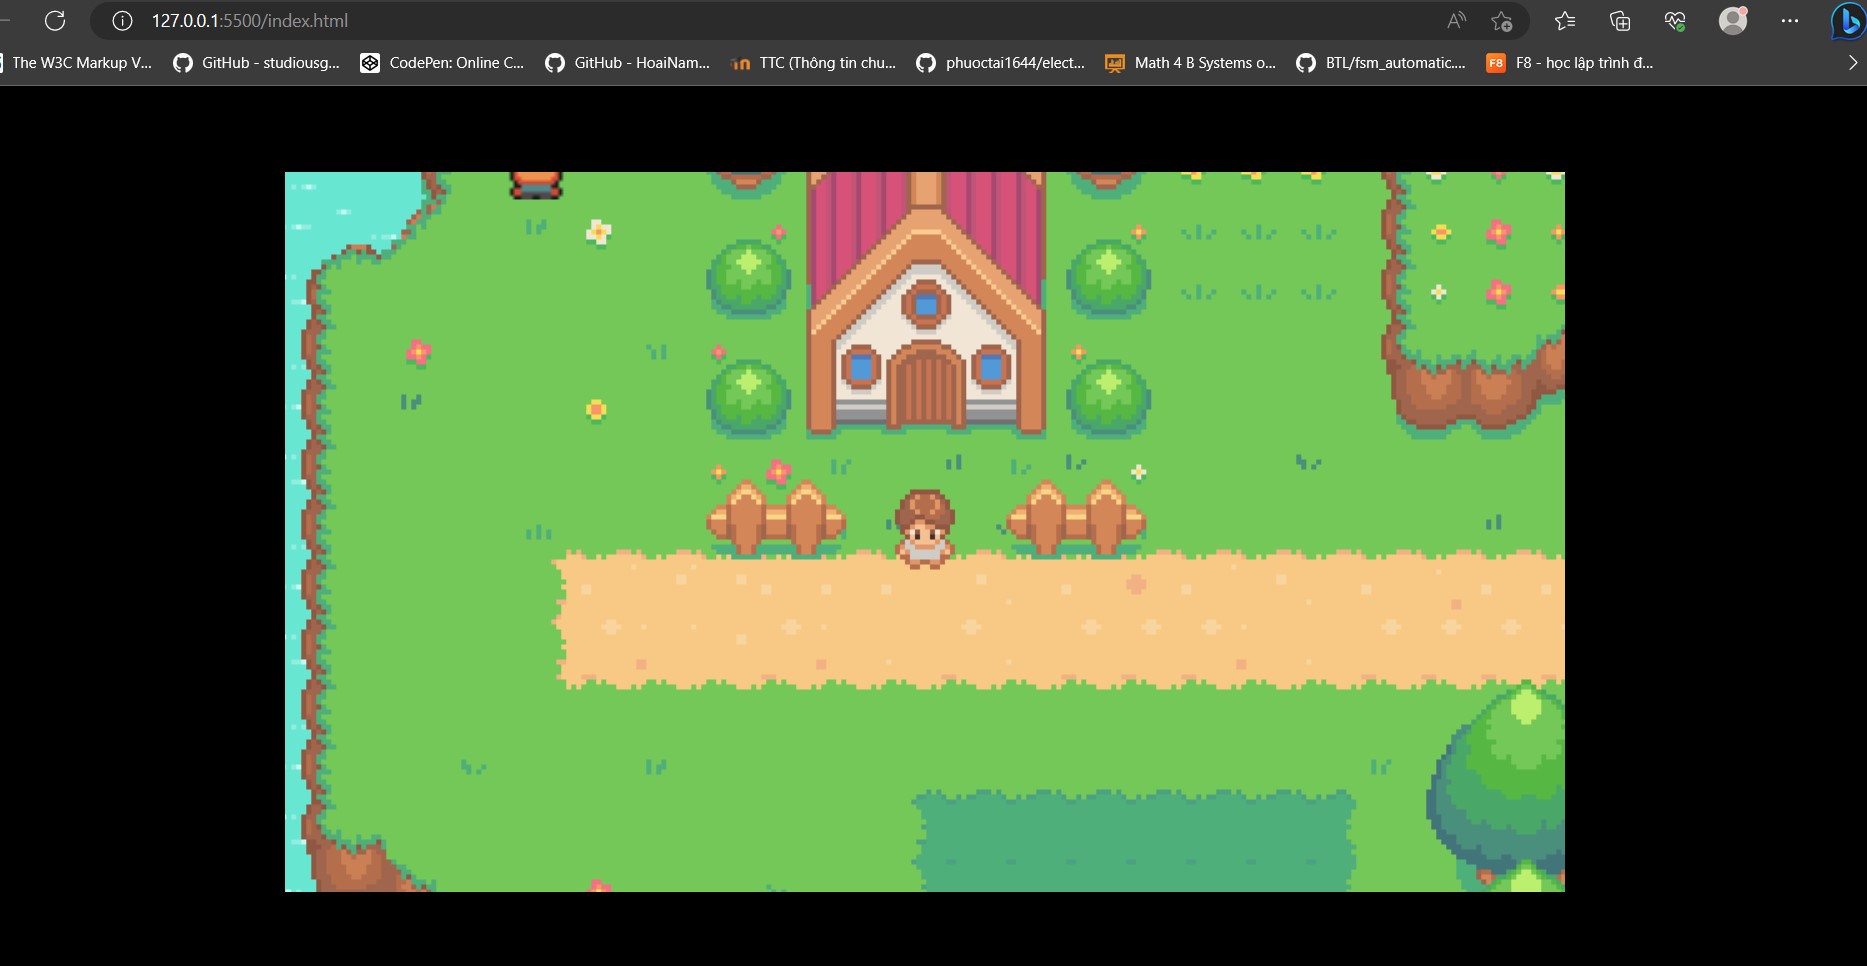Add this page to favorites
The width and height of the screenshot is (1867, 966).
click(1501, 20)
